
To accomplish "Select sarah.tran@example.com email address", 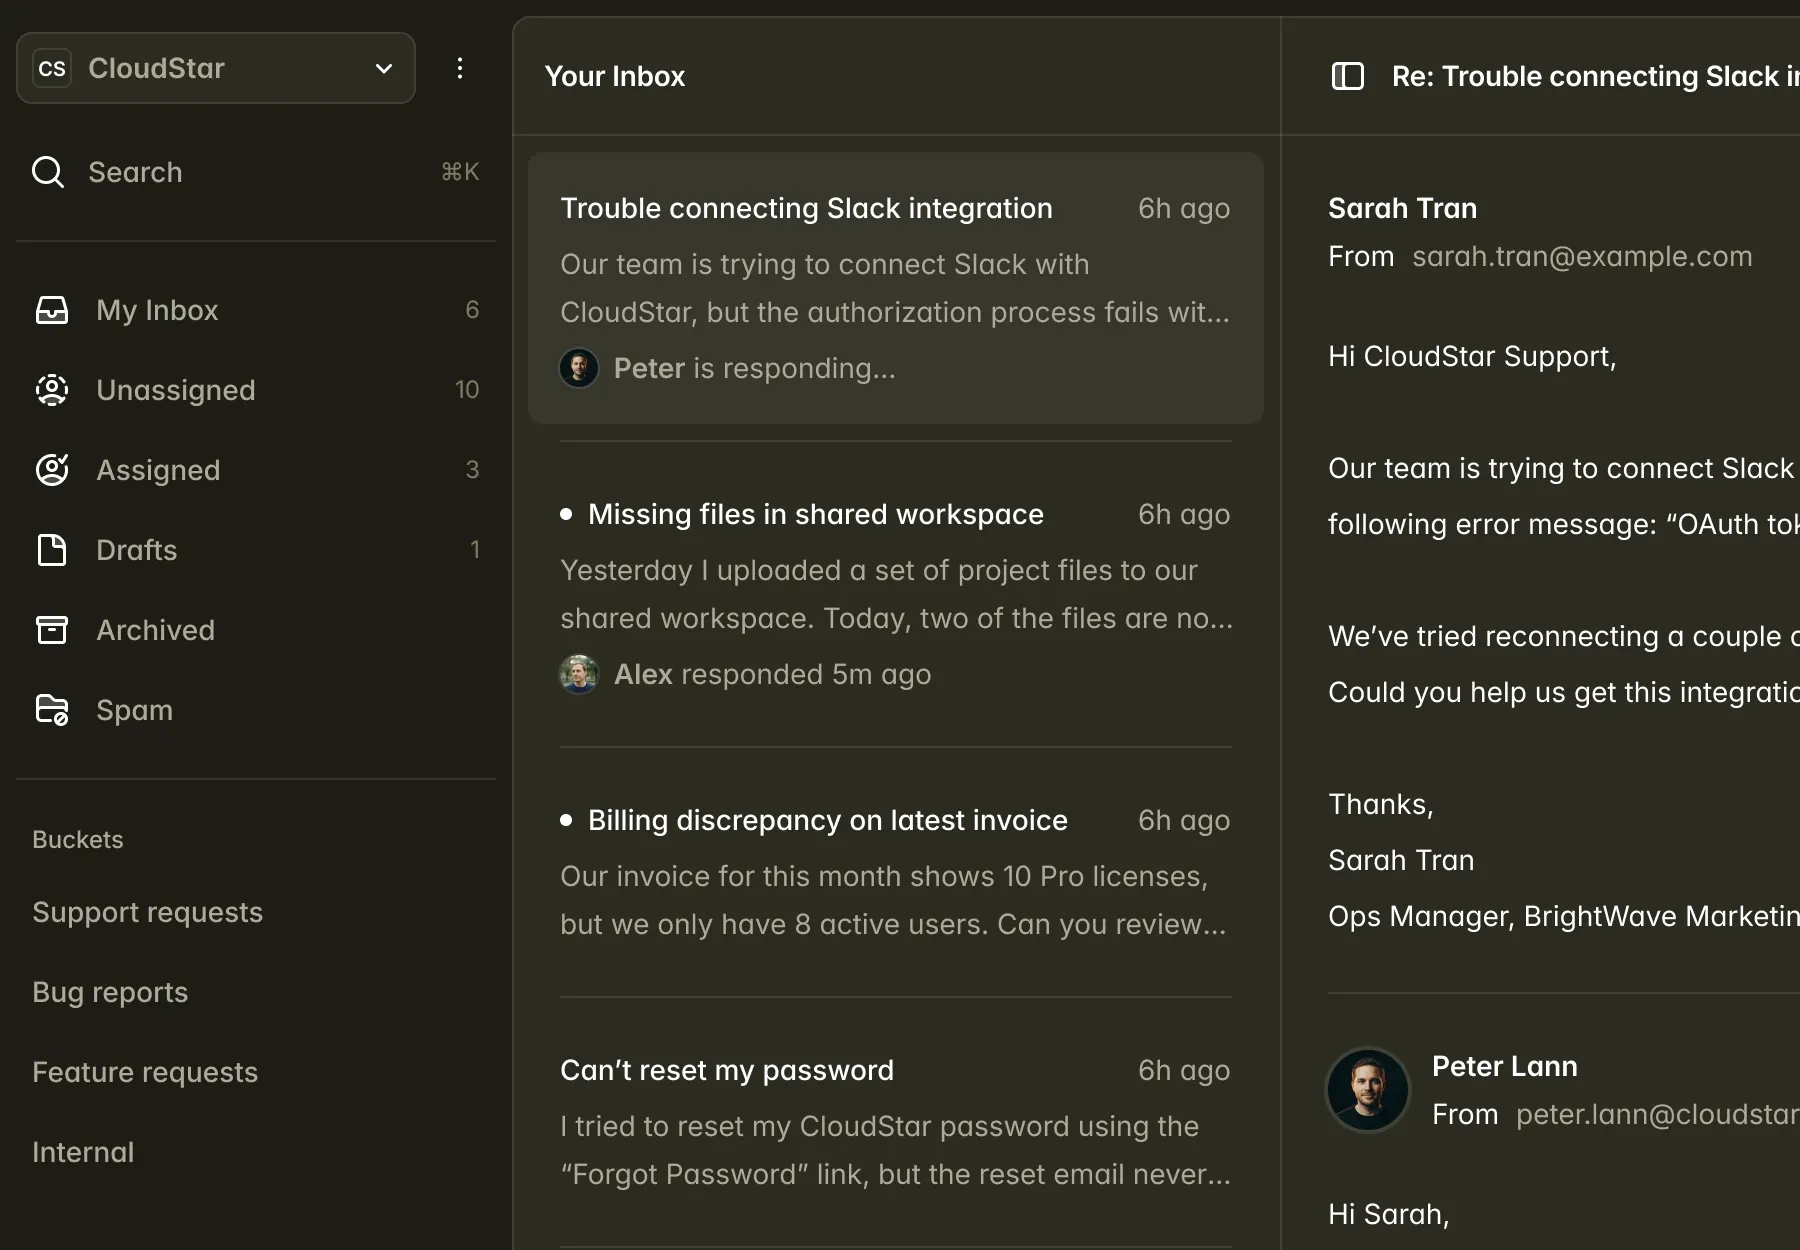I will (1582, 256).
